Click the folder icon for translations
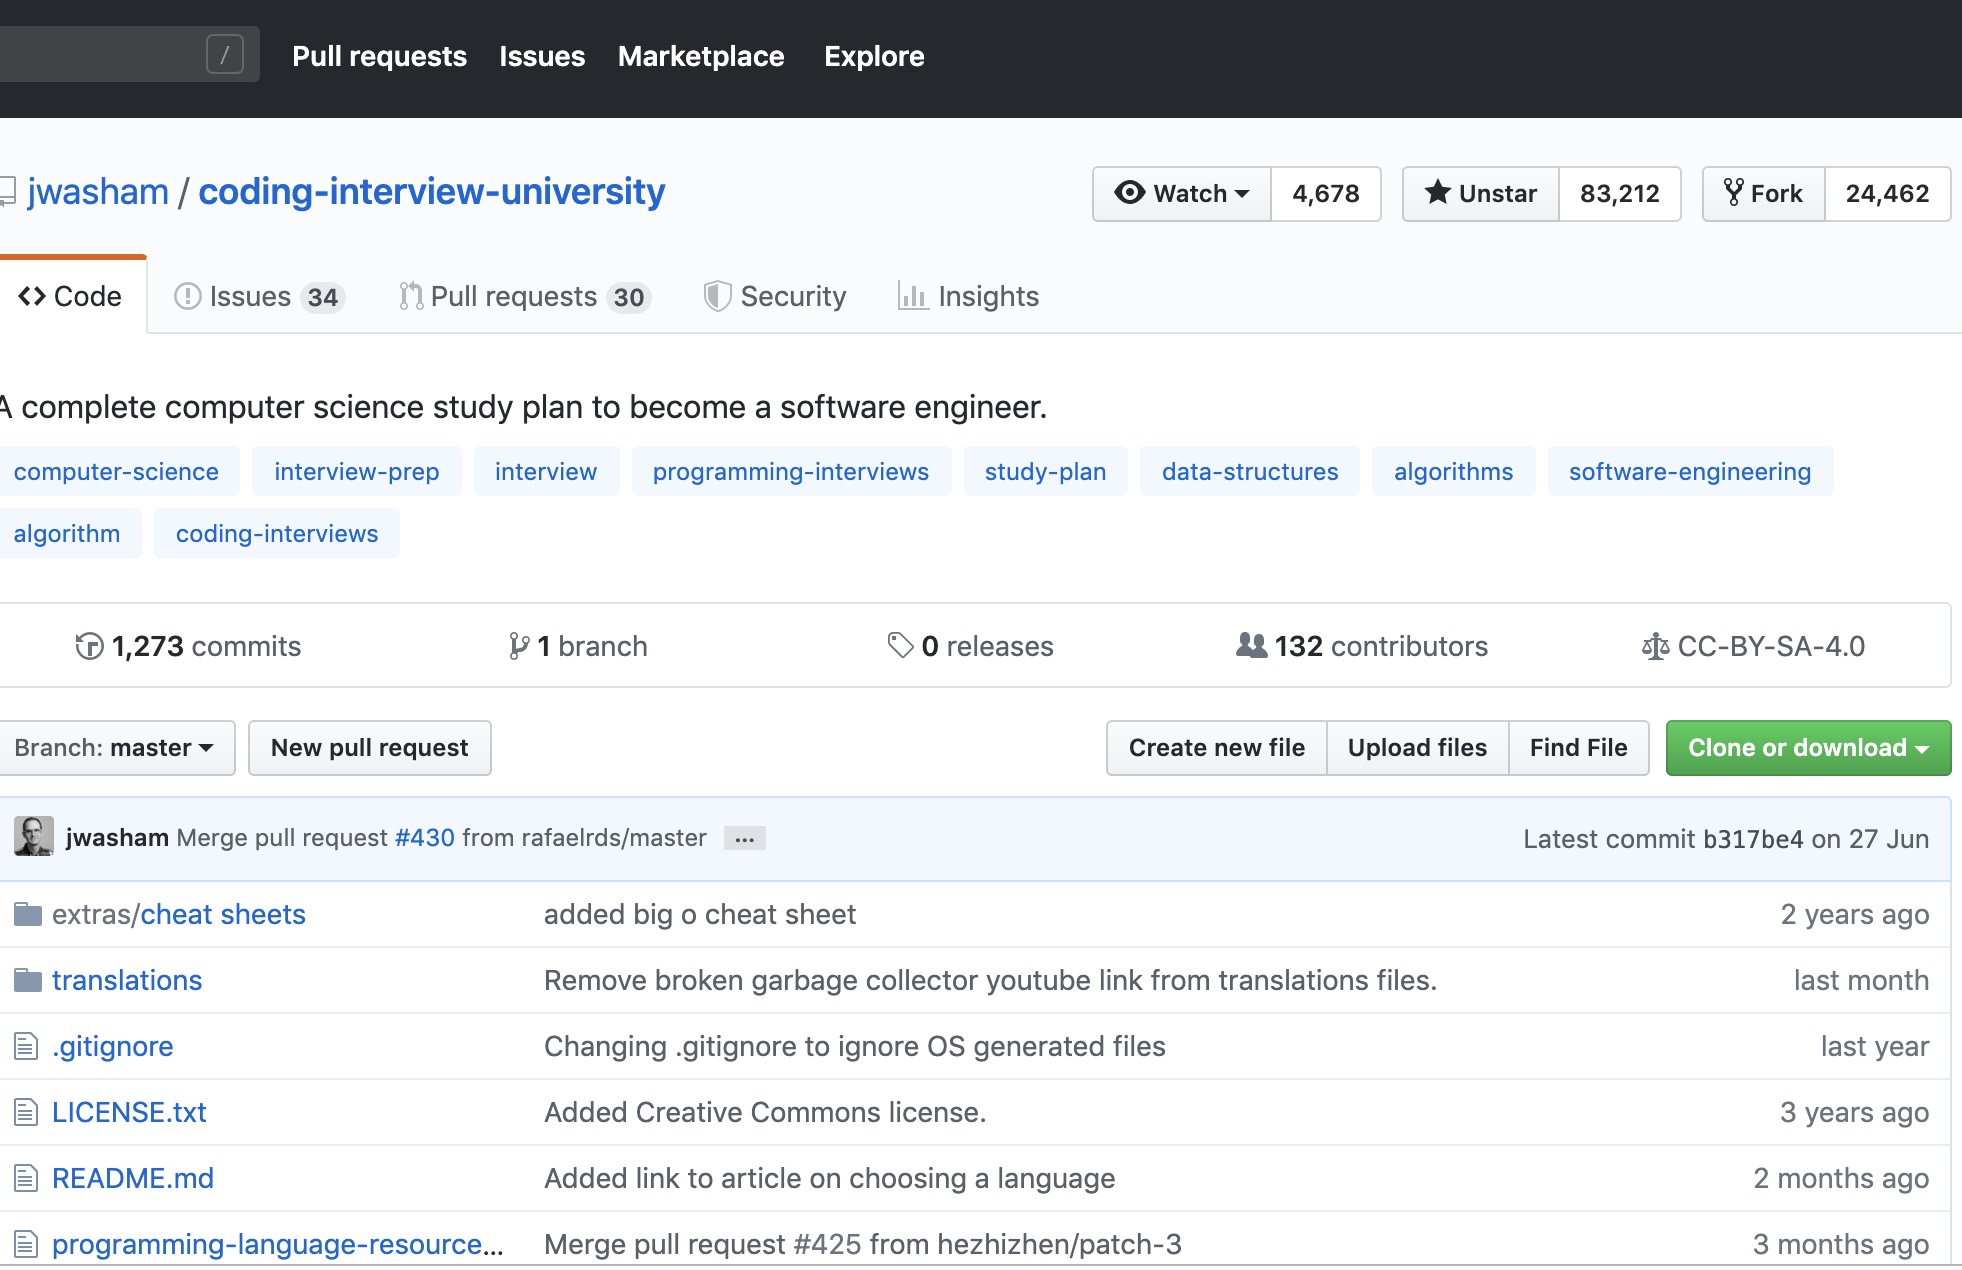The image size is (1962, 1270). (27, 980)
